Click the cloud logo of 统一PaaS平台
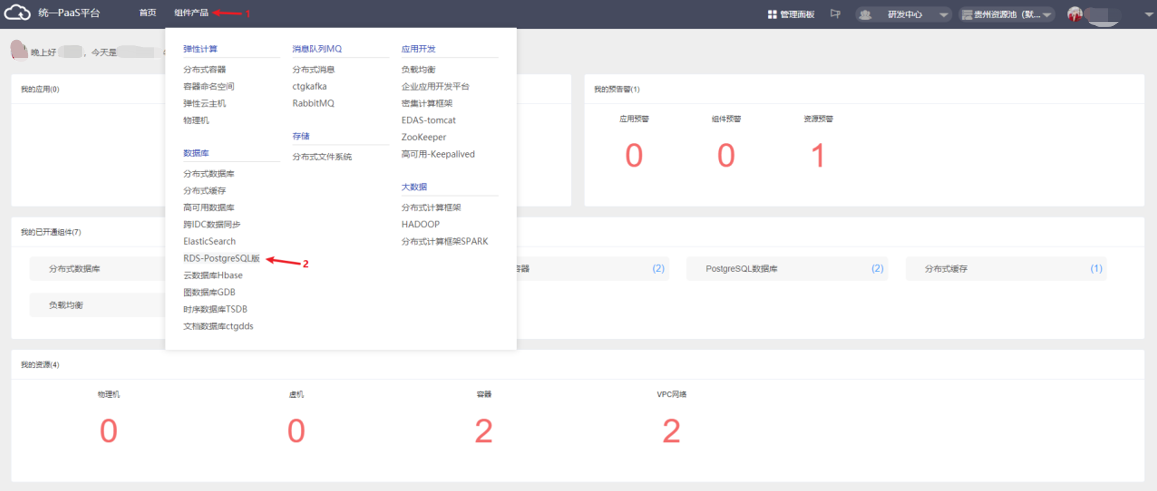Screen dimensions: 1157x491 [17, 13]
